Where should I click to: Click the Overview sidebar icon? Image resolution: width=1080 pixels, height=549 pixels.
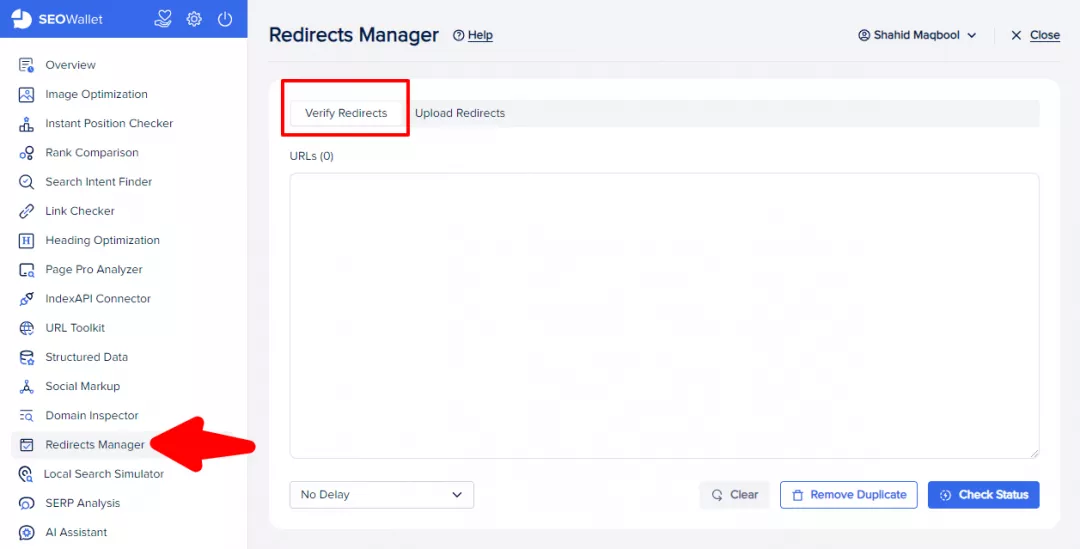26,65
